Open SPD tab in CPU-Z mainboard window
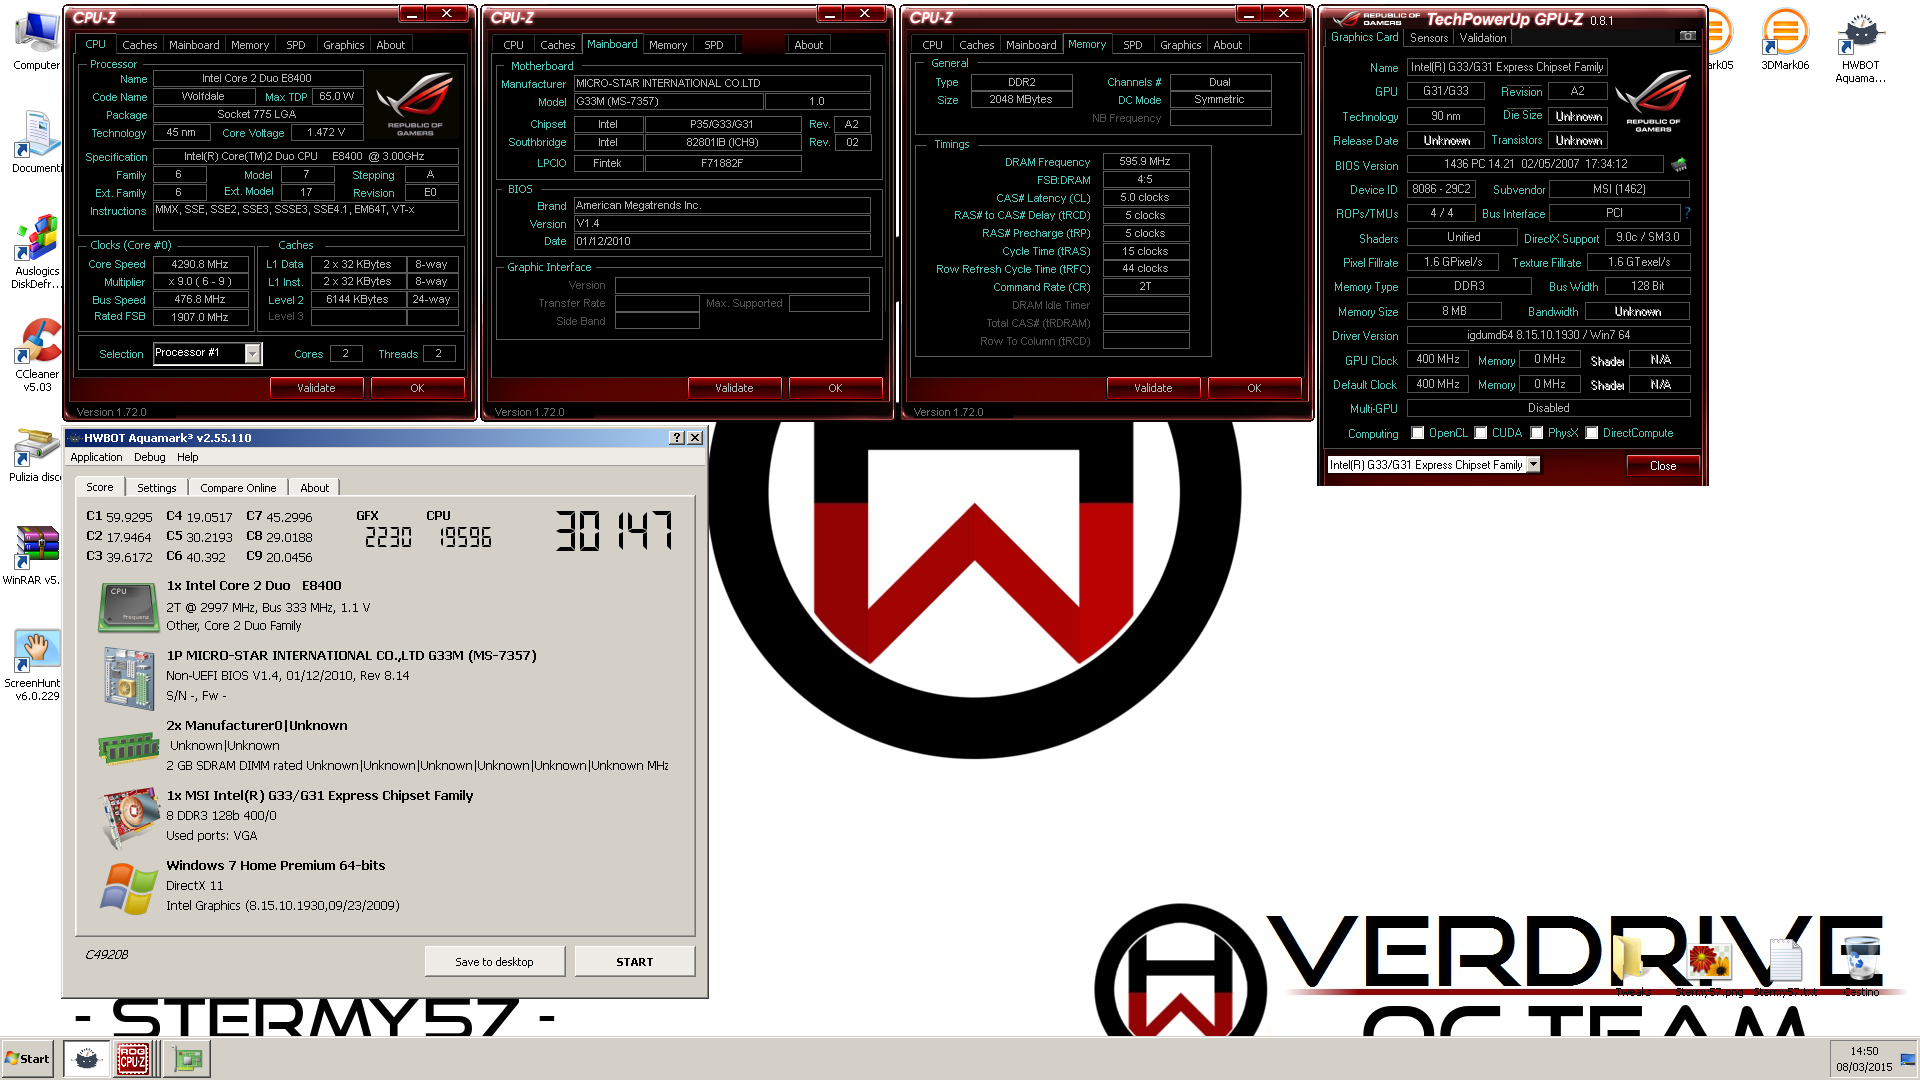This screenshot has height=1080, width=1920. (714, 45)
